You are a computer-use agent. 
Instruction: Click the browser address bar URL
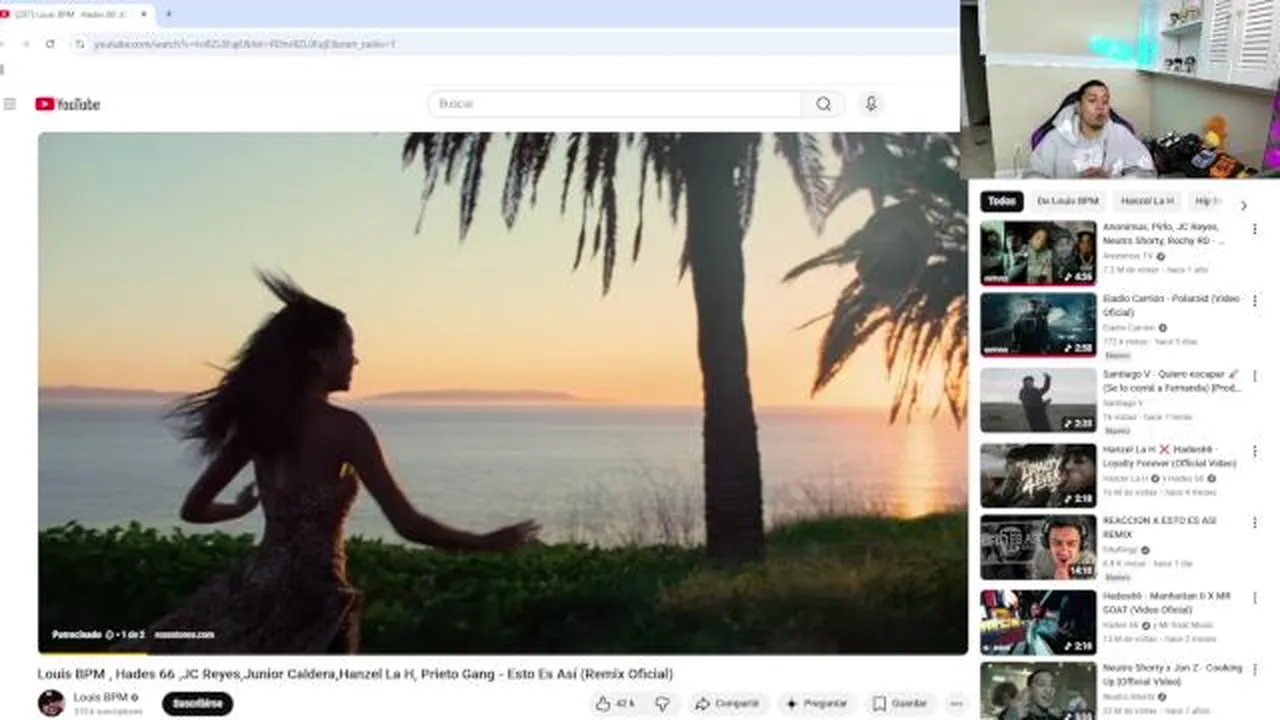244,44
